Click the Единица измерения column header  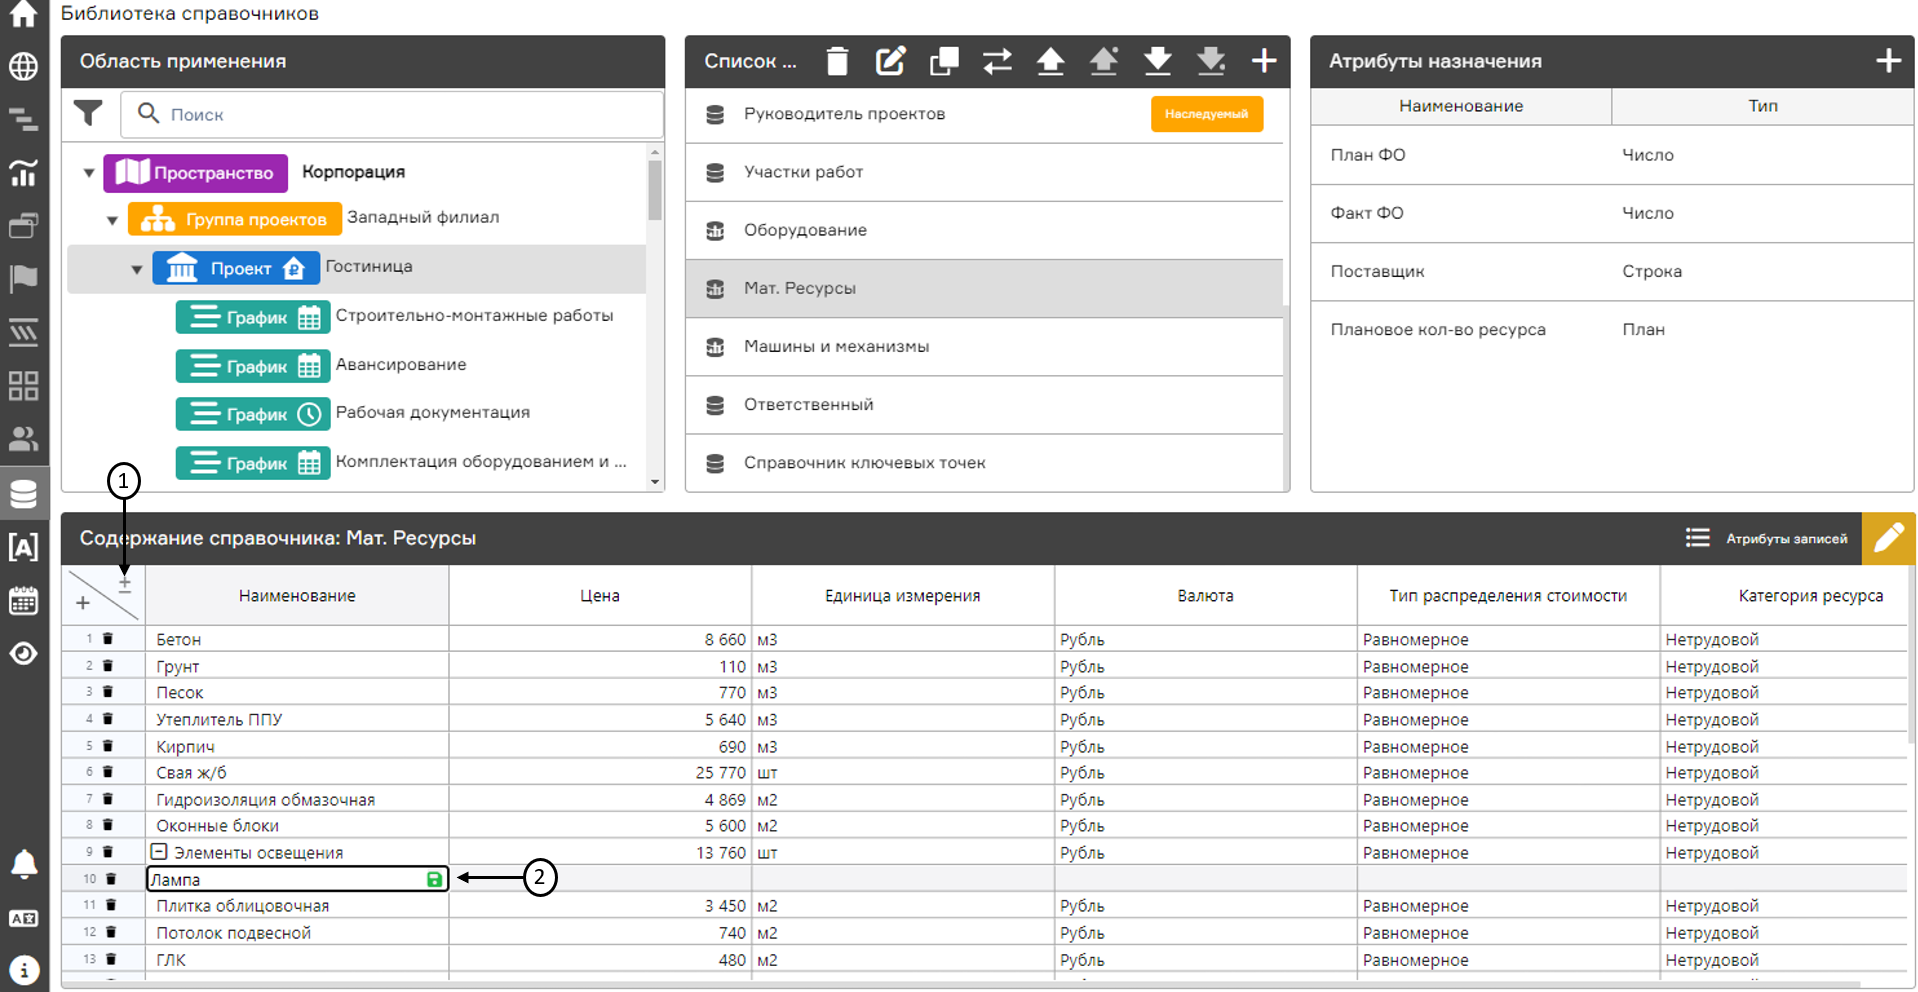(x=902, y=596)
